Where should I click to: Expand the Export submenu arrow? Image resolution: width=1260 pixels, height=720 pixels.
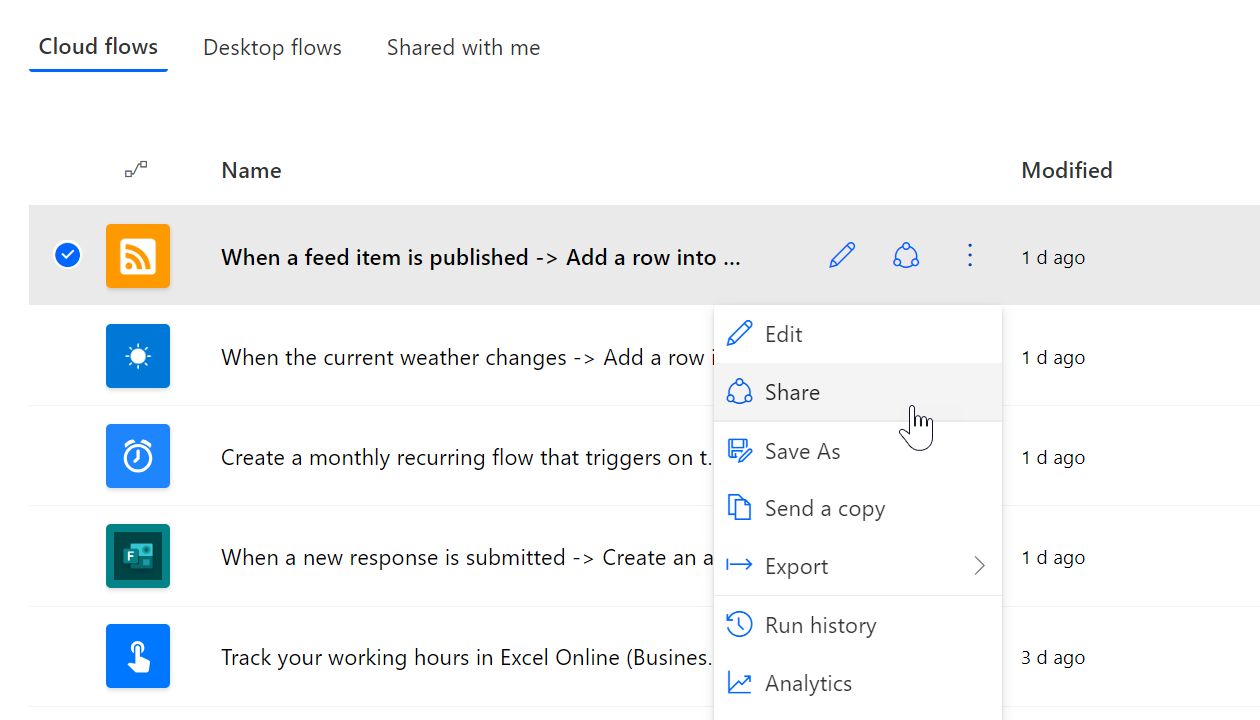(x=979, y=566)
